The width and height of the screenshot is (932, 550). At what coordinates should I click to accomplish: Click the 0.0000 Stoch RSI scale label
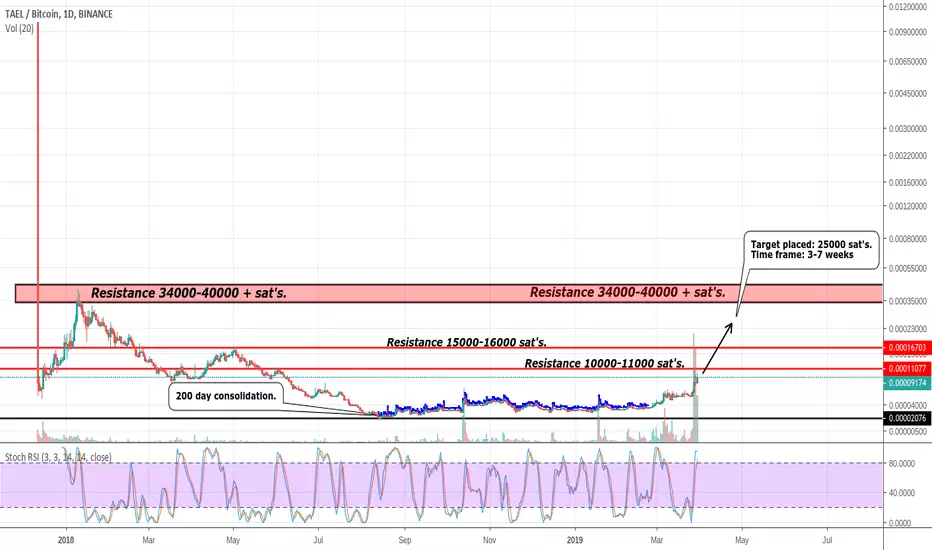pos(900,523)
